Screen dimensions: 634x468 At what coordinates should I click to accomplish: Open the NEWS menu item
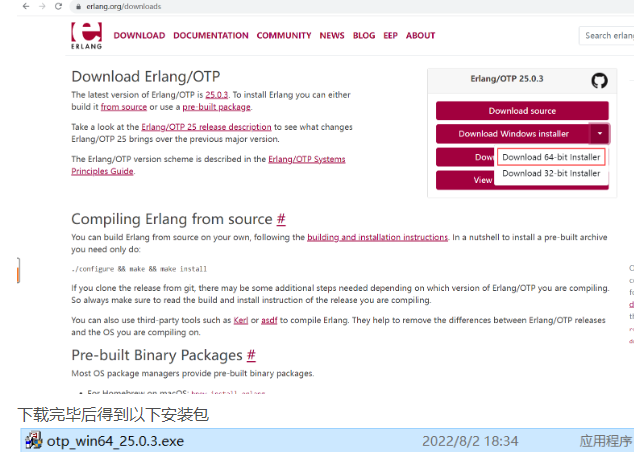tap(332, 36)
